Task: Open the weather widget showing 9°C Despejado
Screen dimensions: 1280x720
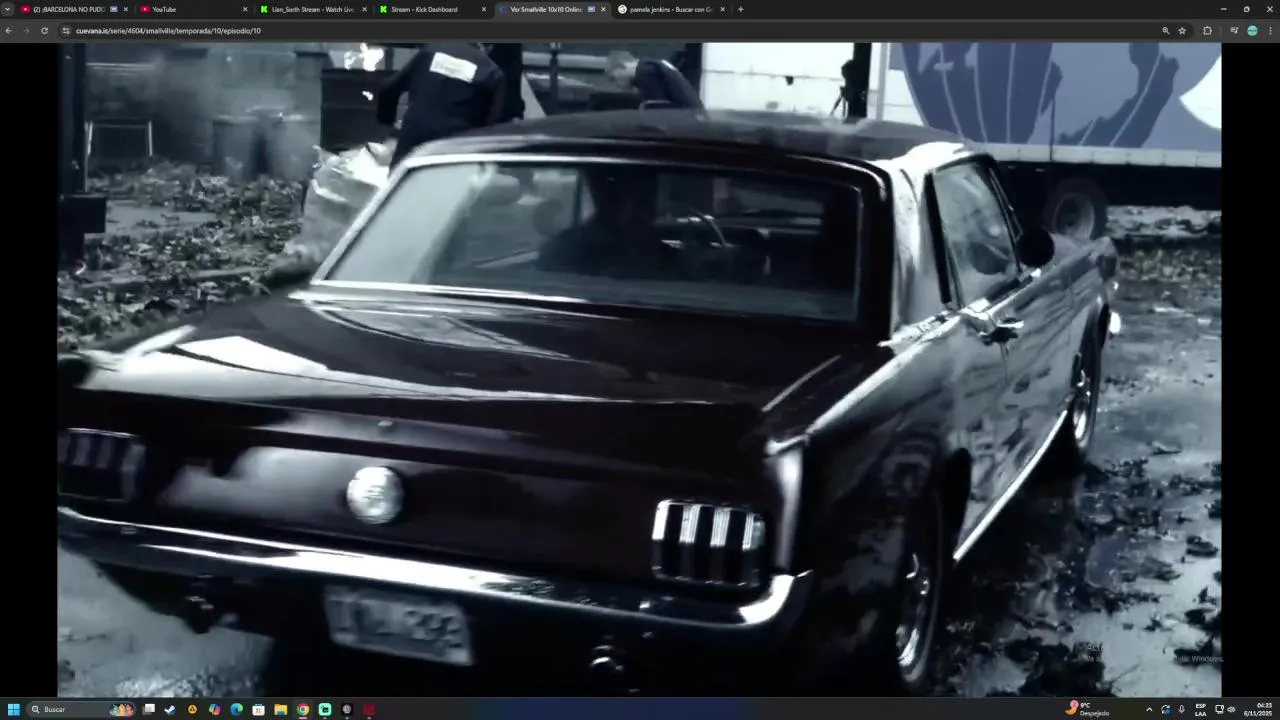Action: click(x=1089, y=709)
